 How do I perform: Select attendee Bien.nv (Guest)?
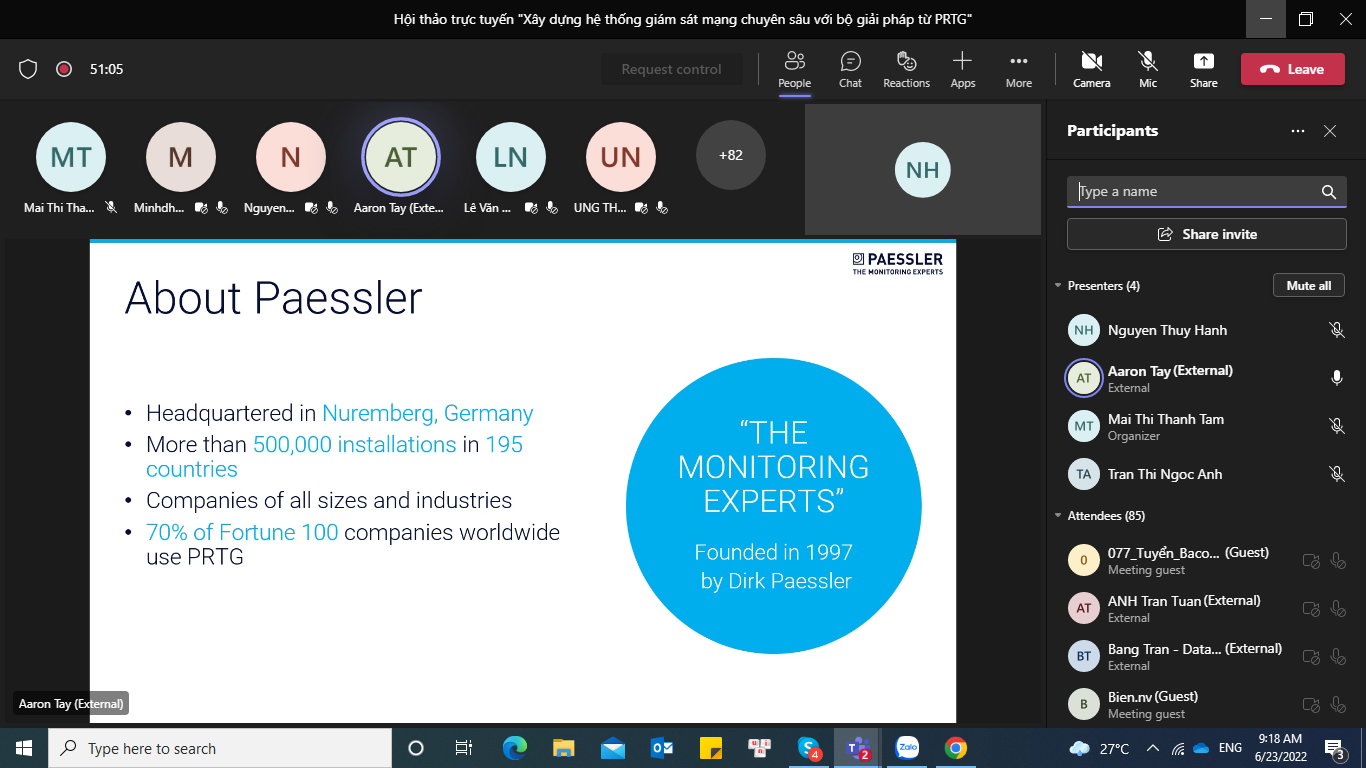(1207, 704)
